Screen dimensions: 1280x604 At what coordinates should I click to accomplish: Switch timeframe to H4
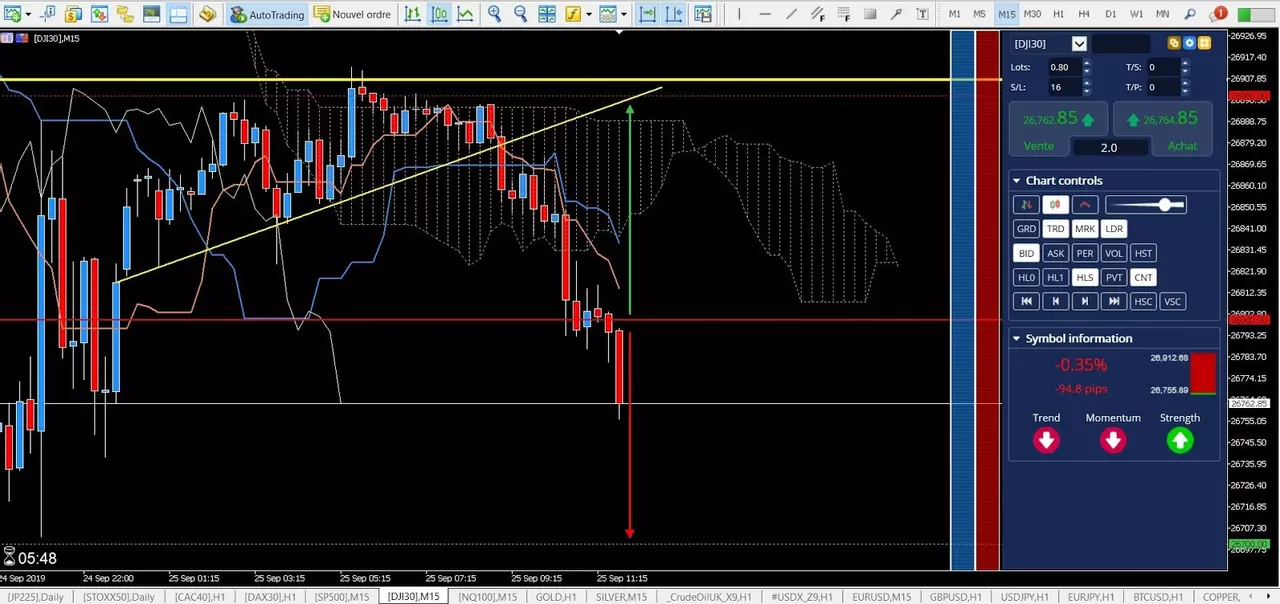[x=1084, y=14]
